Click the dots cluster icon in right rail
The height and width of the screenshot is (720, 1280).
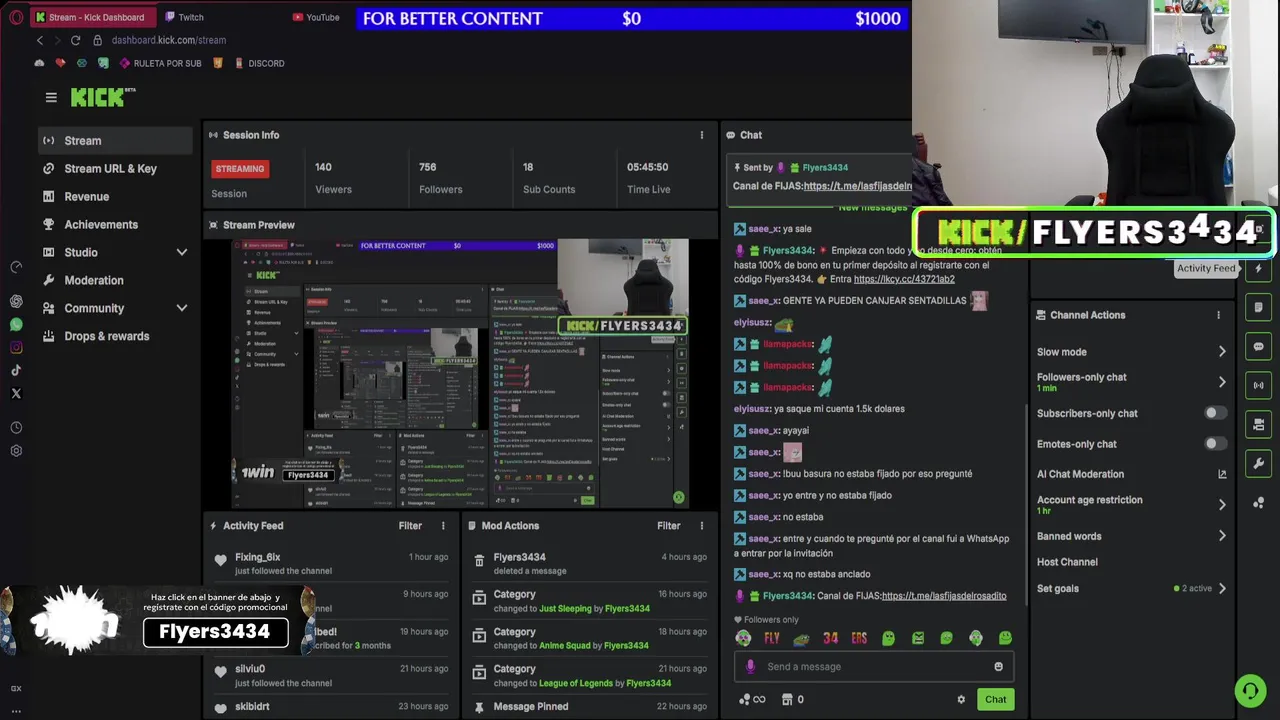click(1258, 502)
